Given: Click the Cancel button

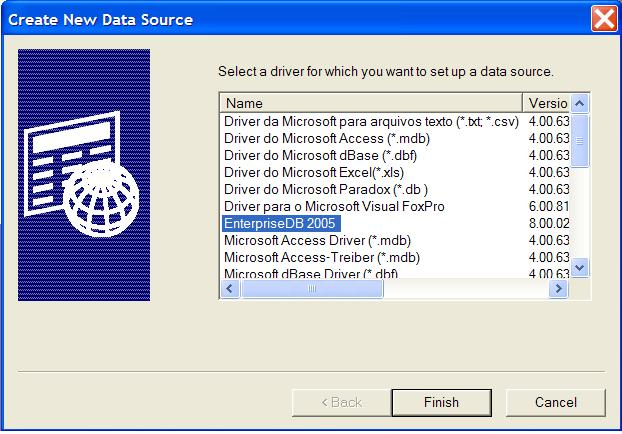Looking at the screenshot, I should [555, 402].
